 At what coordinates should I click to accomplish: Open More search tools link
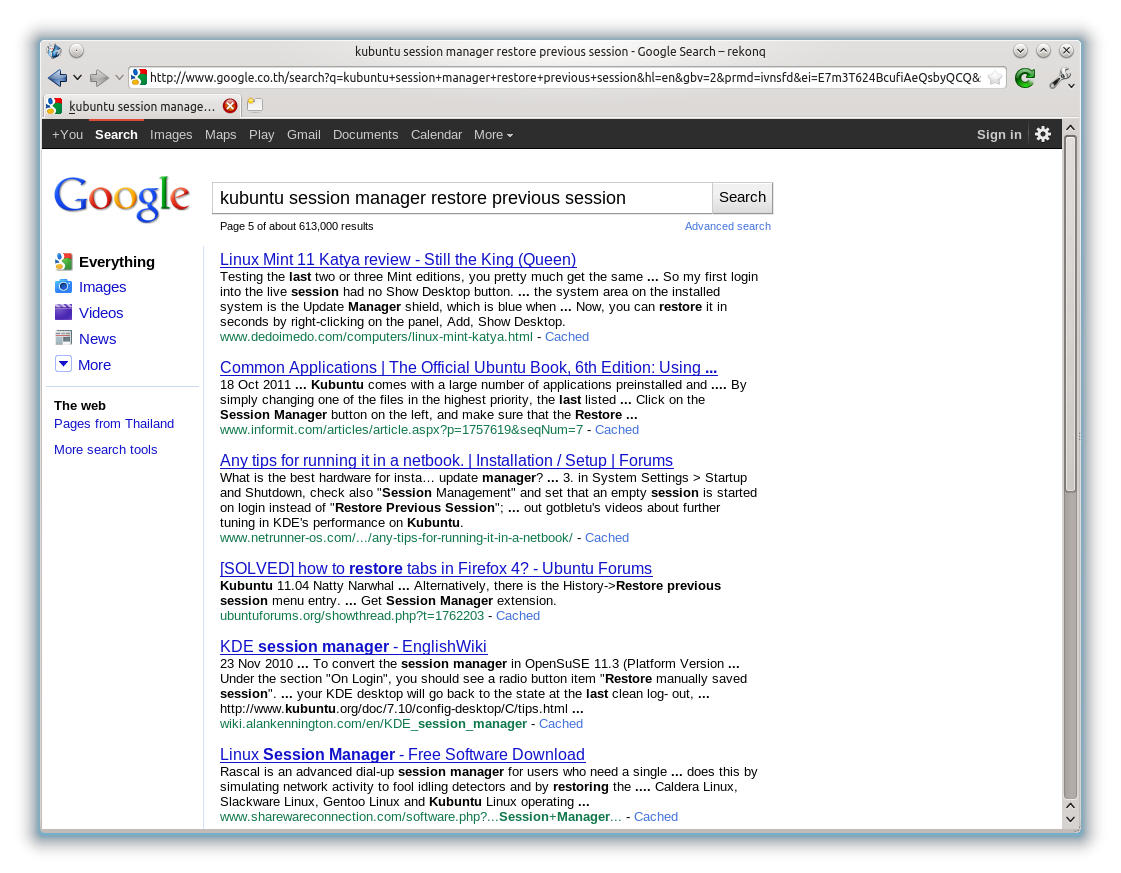106,449
